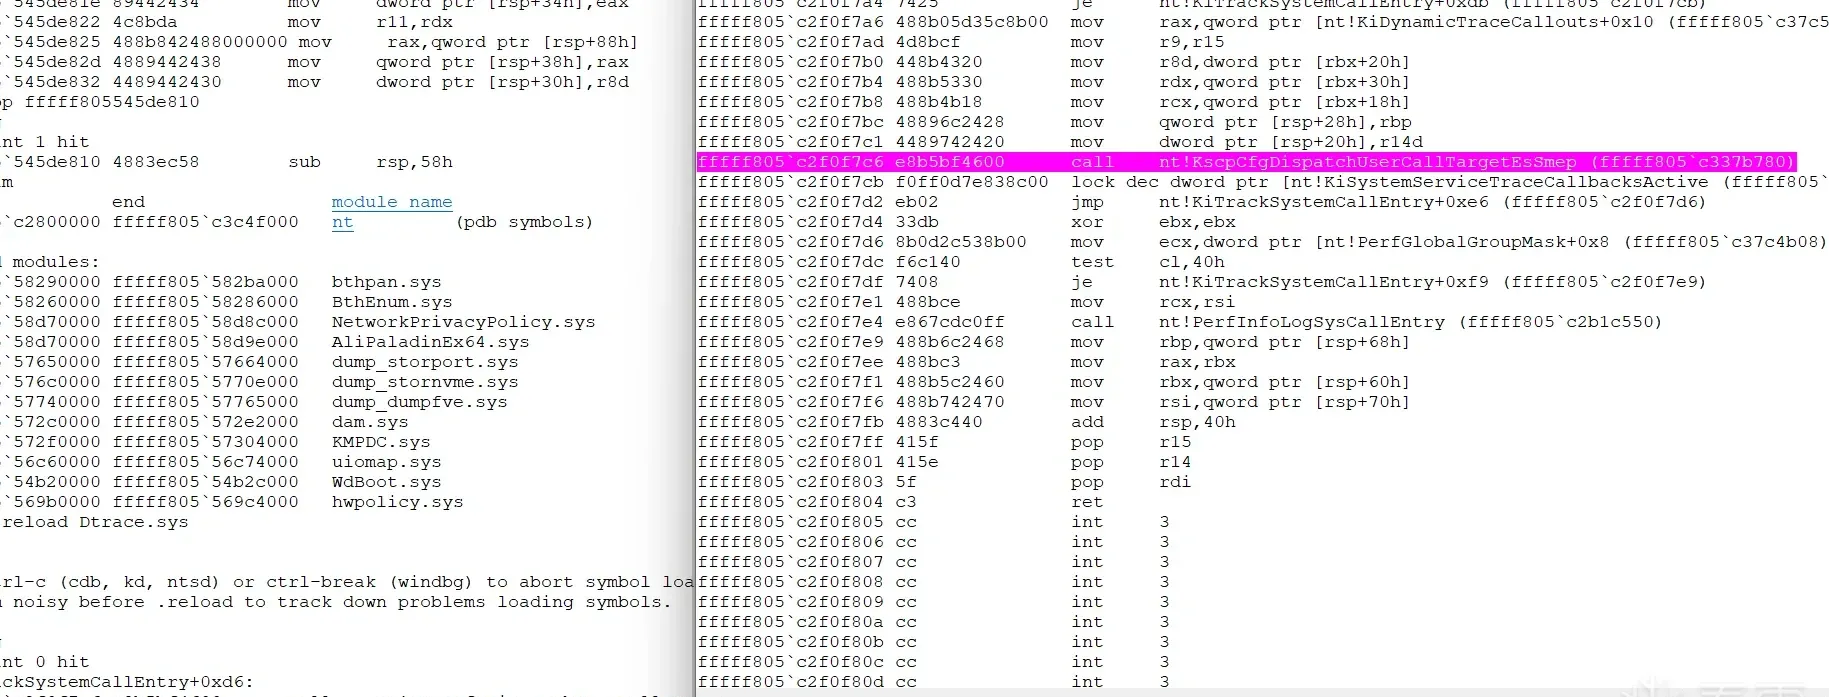Select the dump_storport.sys entry
1829x697 pixels.
(425, 362)
